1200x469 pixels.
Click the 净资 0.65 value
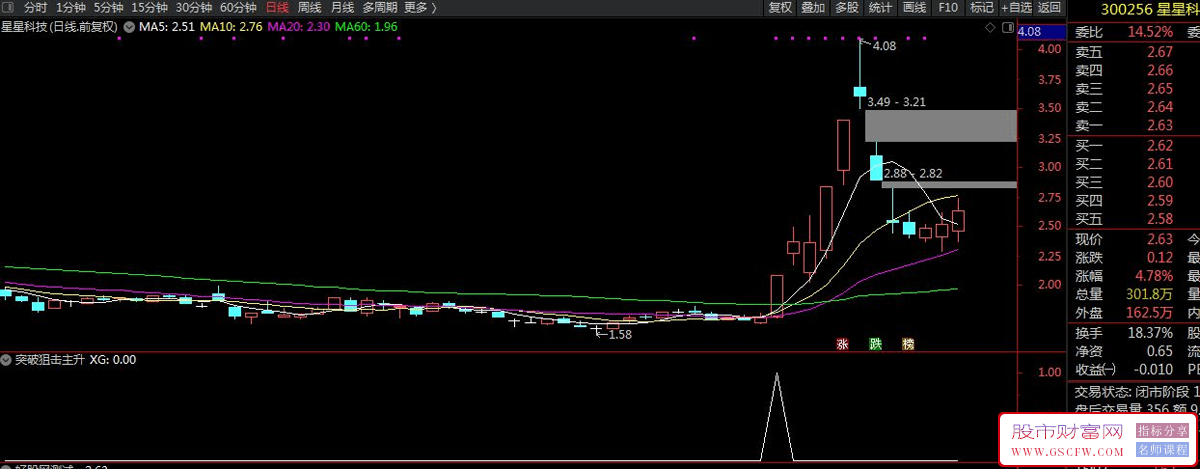point(1159,351)
